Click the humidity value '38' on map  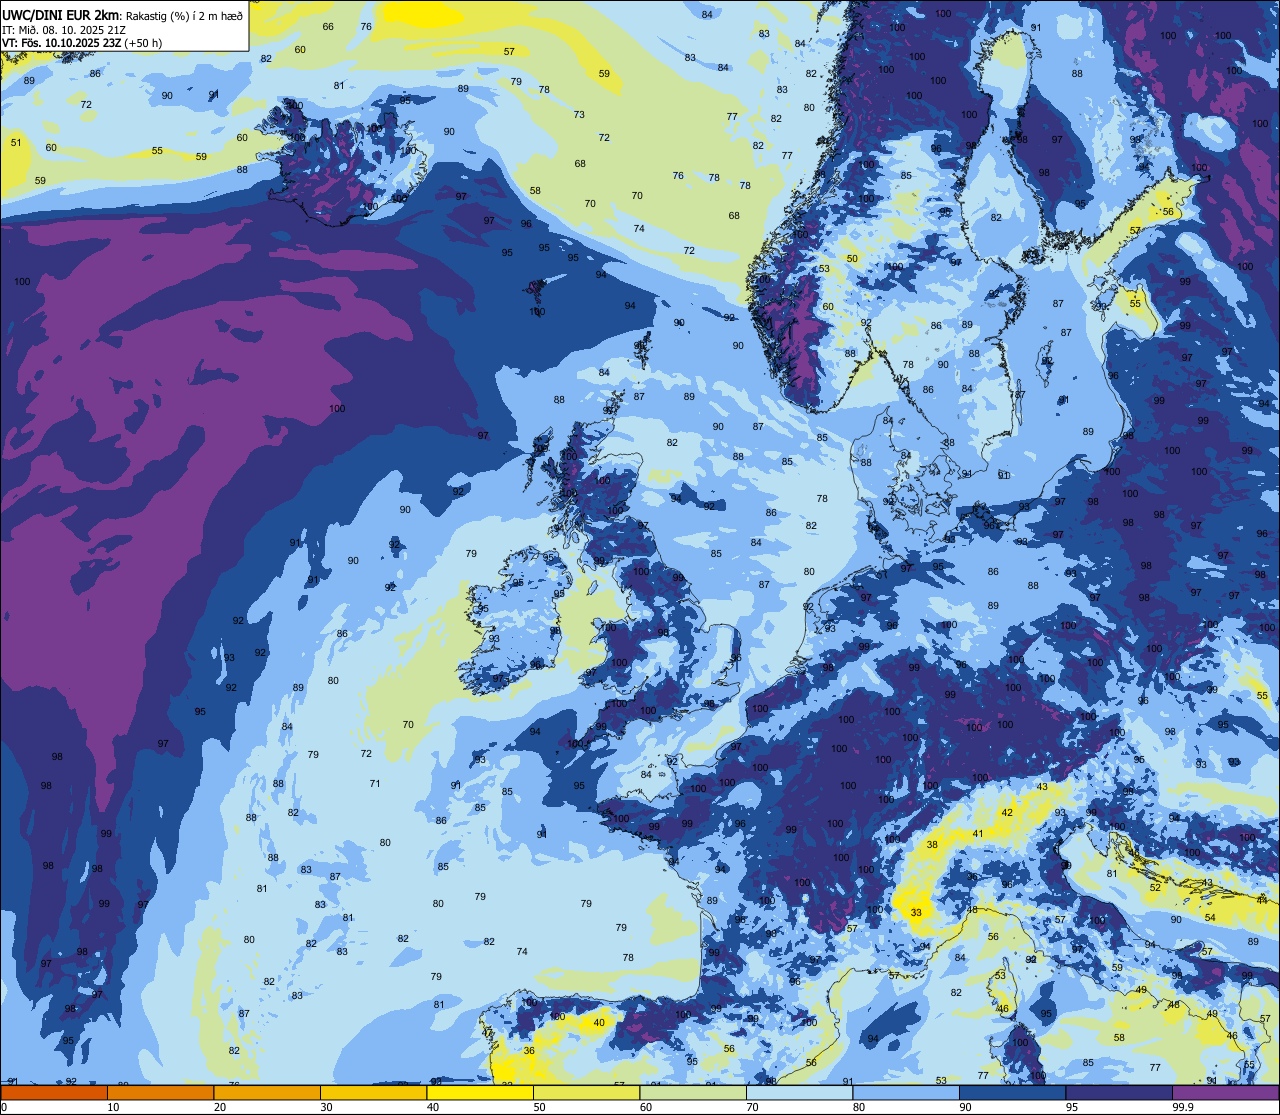[932, 844]
